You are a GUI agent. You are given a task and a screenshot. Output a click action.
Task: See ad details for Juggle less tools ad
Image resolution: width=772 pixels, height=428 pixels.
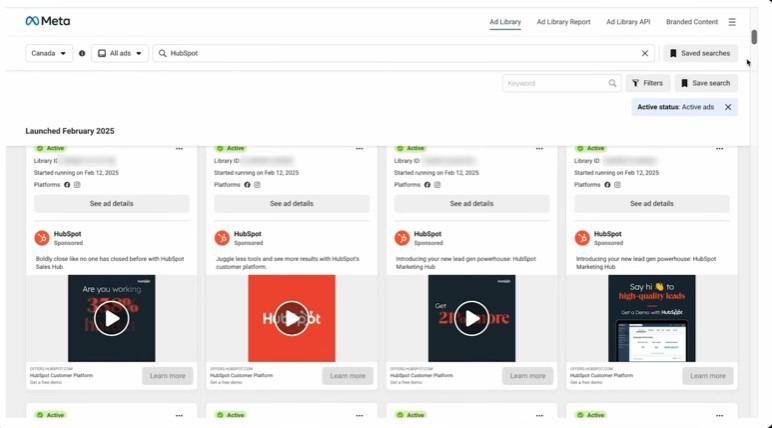coord(291,203)
